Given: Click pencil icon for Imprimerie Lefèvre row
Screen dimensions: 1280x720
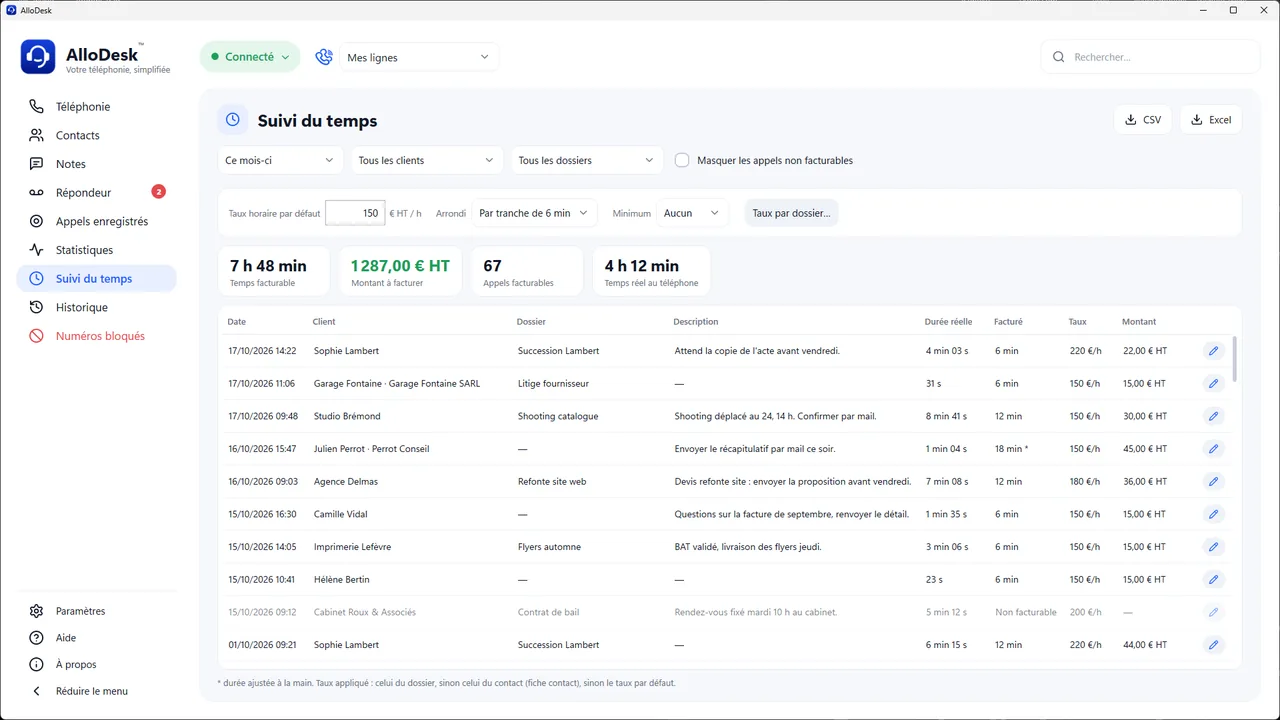Looking at the screenshot, I should 1213,547.
